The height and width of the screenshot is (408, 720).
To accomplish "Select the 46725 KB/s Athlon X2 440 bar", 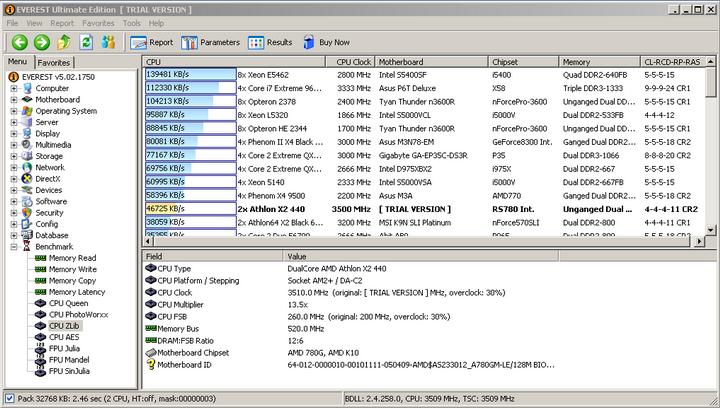I will click(x=191, y=209).
